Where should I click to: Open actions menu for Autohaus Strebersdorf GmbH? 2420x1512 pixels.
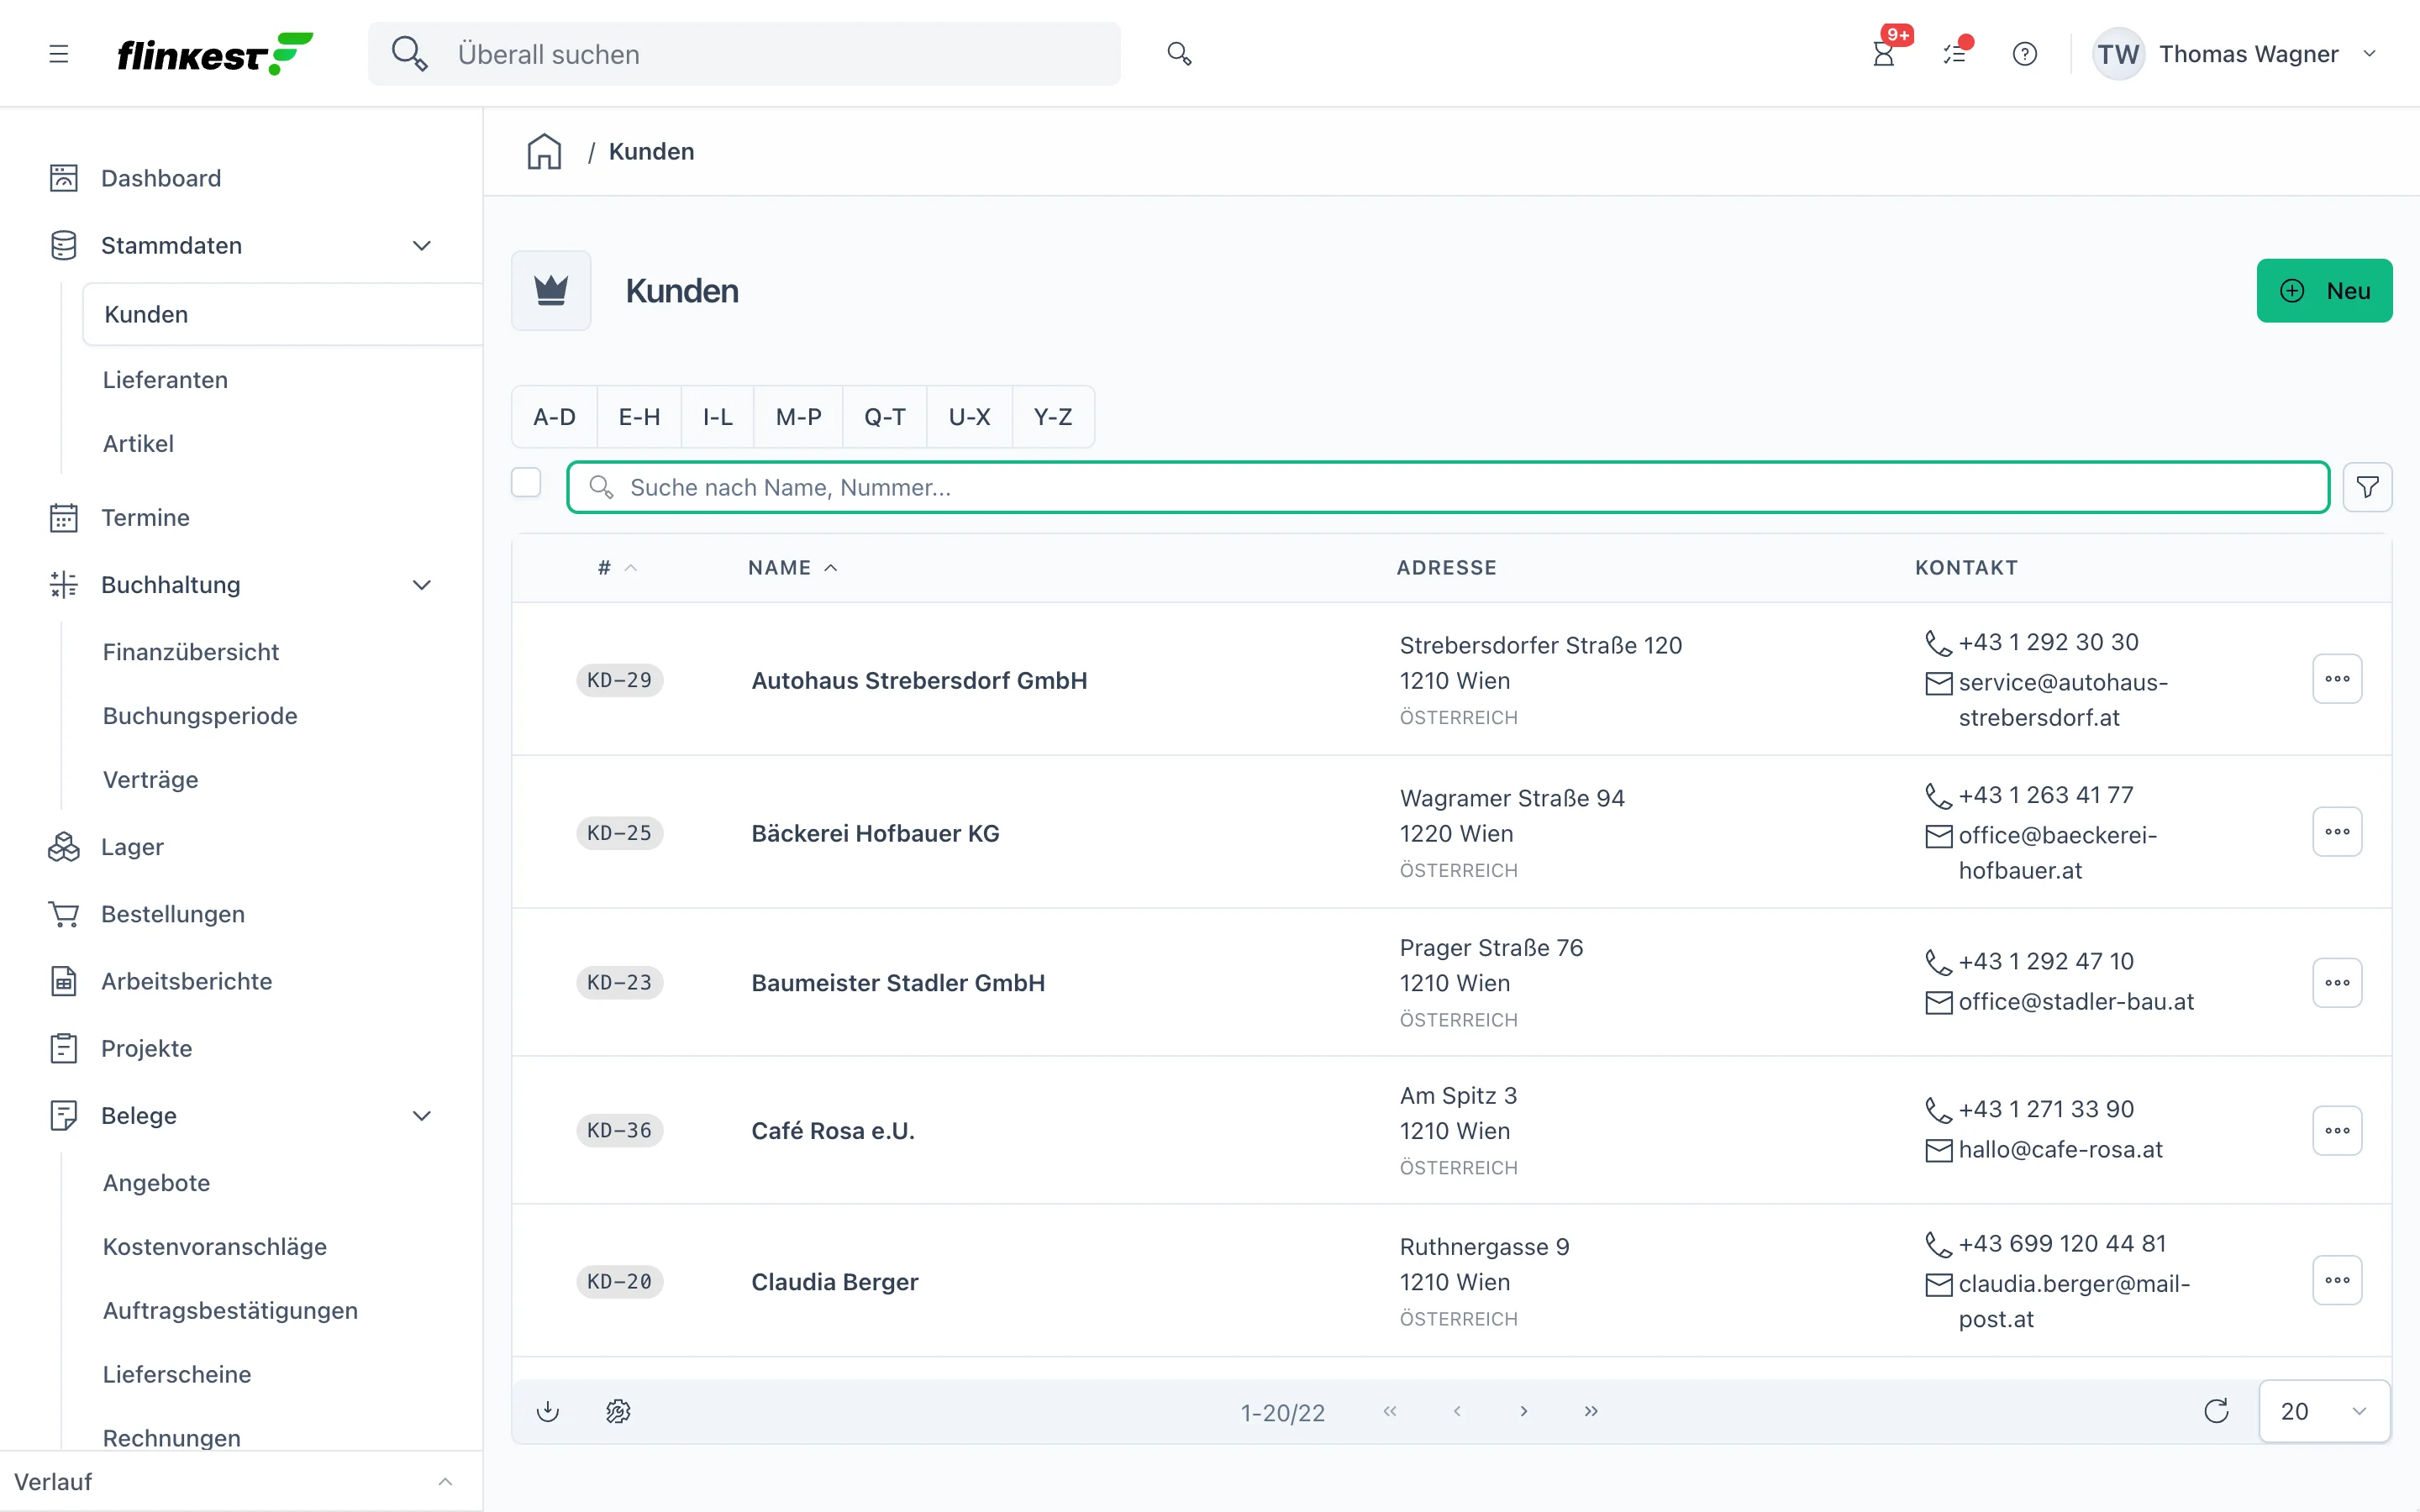[x=2337, y=679]
